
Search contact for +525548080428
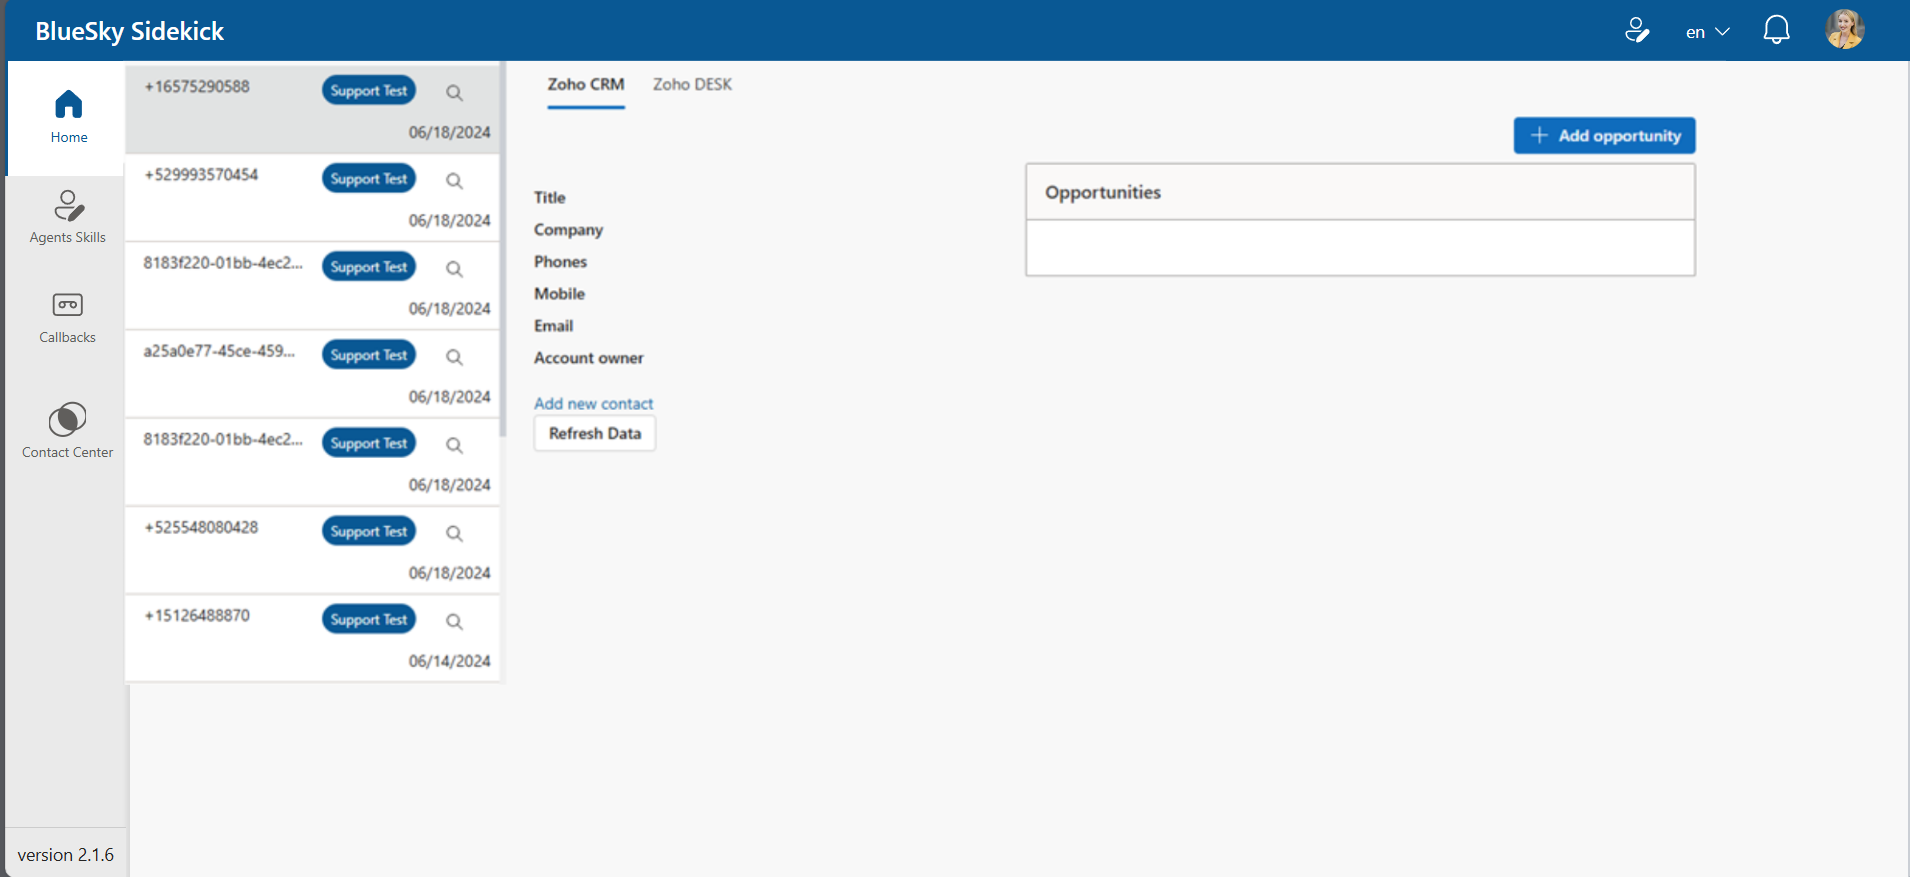pos(454,533)
